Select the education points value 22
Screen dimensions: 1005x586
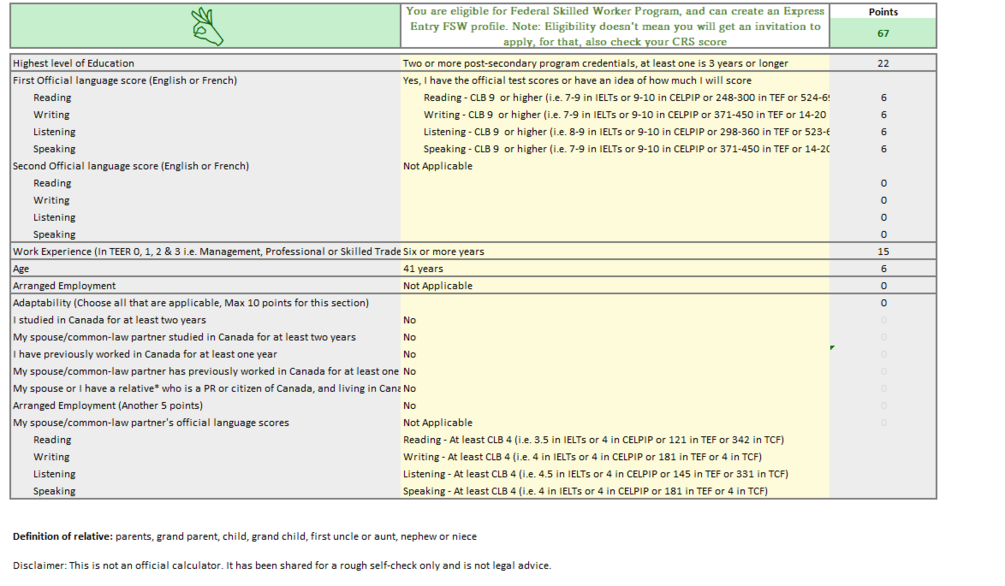click(883, 63)
